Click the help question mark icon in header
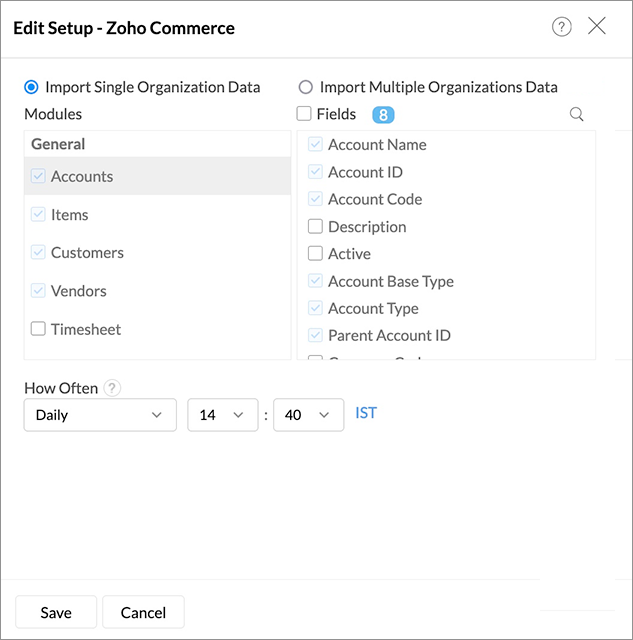 (x=562, y=27)
